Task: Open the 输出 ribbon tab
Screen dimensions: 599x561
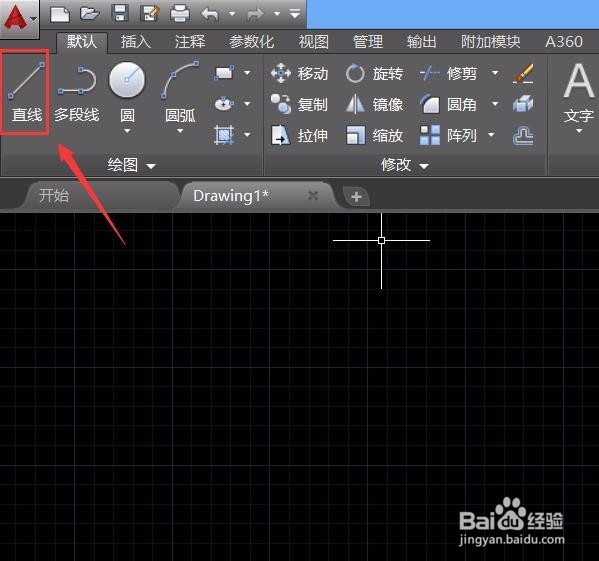Action: point(421,42)
